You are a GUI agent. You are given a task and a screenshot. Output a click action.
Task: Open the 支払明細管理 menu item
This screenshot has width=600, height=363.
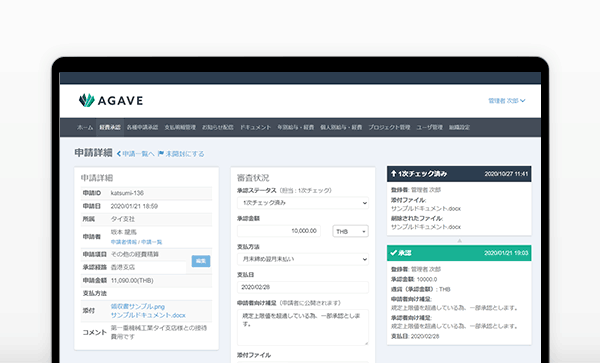click(x=180, y=127)
